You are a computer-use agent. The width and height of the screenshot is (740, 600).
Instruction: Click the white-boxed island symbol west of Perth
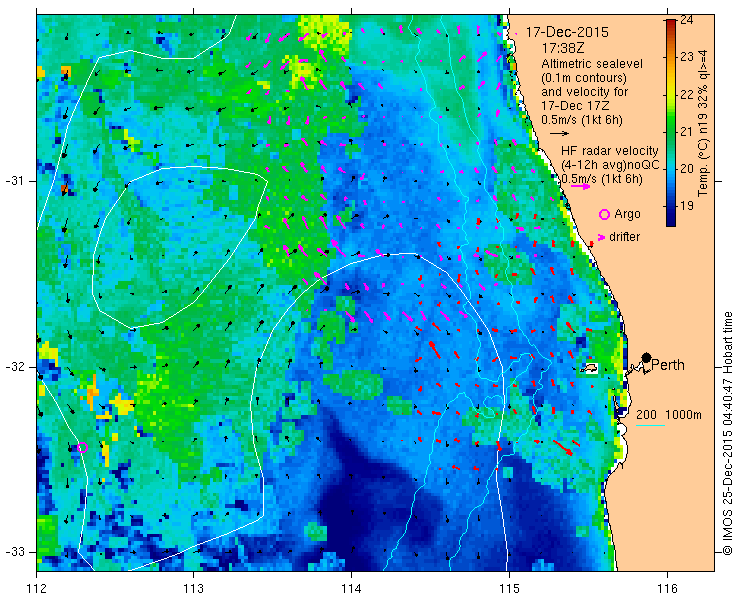coord(589,369)
